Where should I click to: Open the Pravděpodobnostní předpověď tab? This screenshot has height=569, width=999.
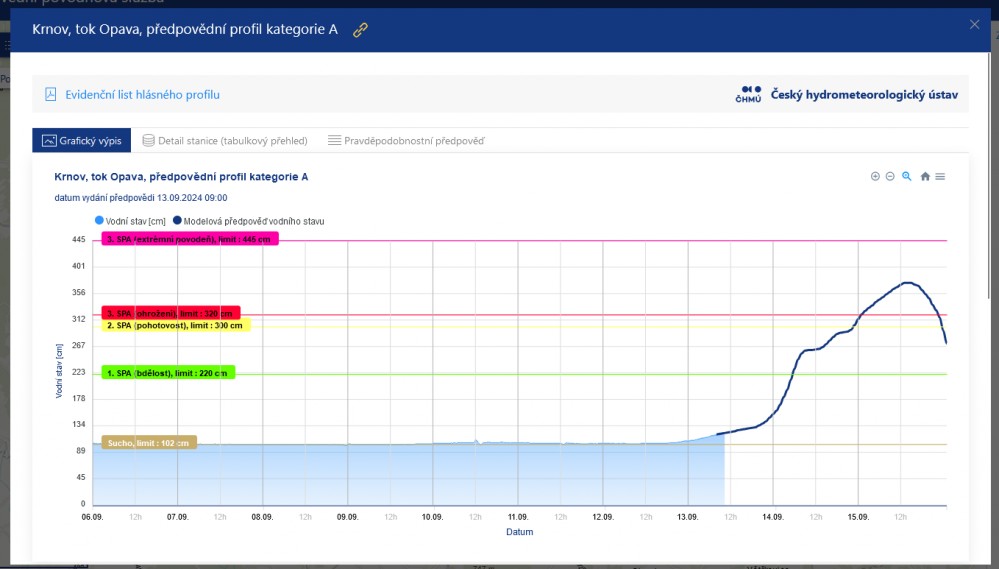click(406, 141)
